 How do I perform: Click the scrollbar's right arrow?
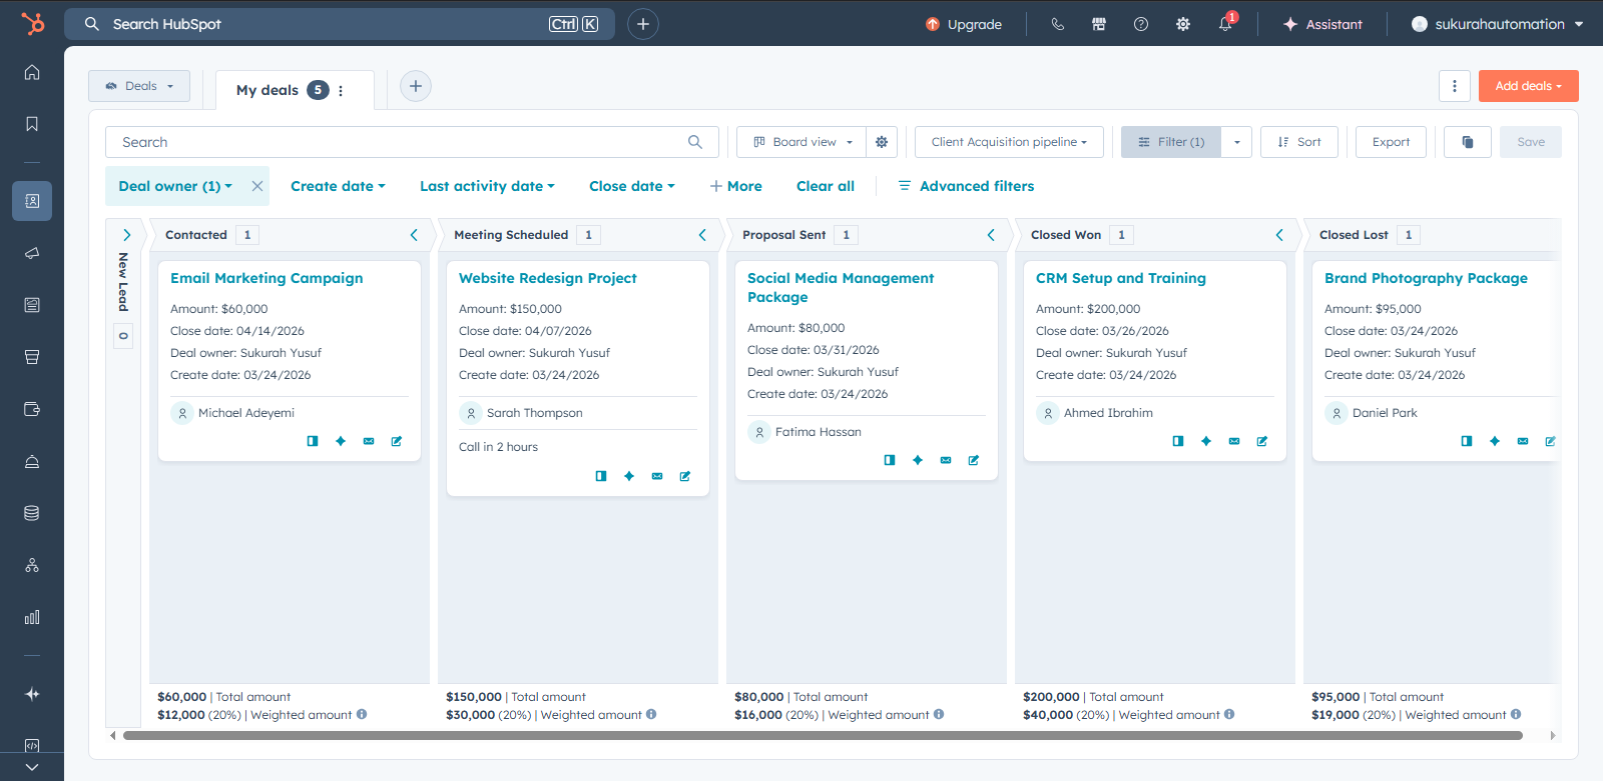[x=1552, y=735]
